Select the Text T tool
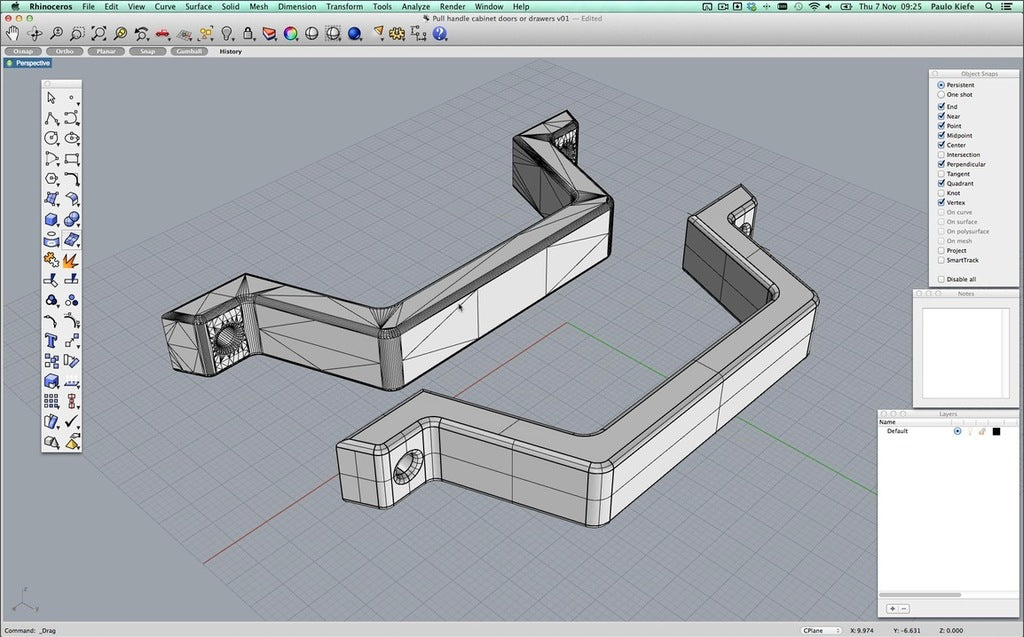Viewport: 1024px width, 637px height. coord(51,340)
